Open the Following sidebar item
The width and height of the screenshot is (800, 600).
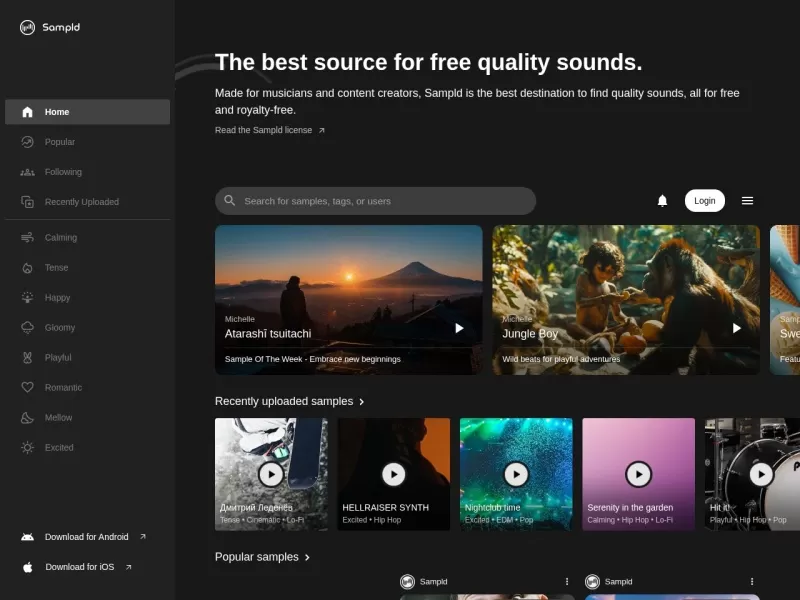[x=63, y=172]
